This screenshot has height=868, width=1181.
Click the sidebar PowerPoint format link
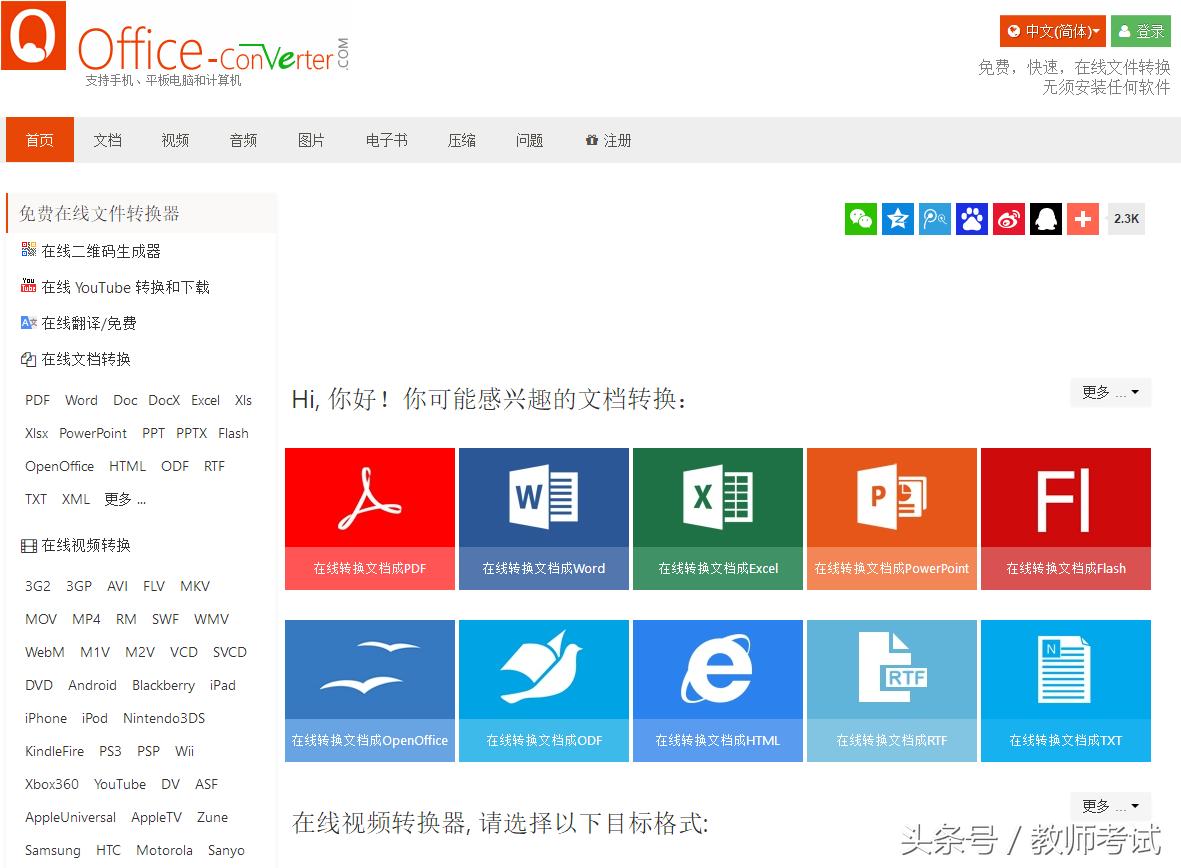pos(93,433)
